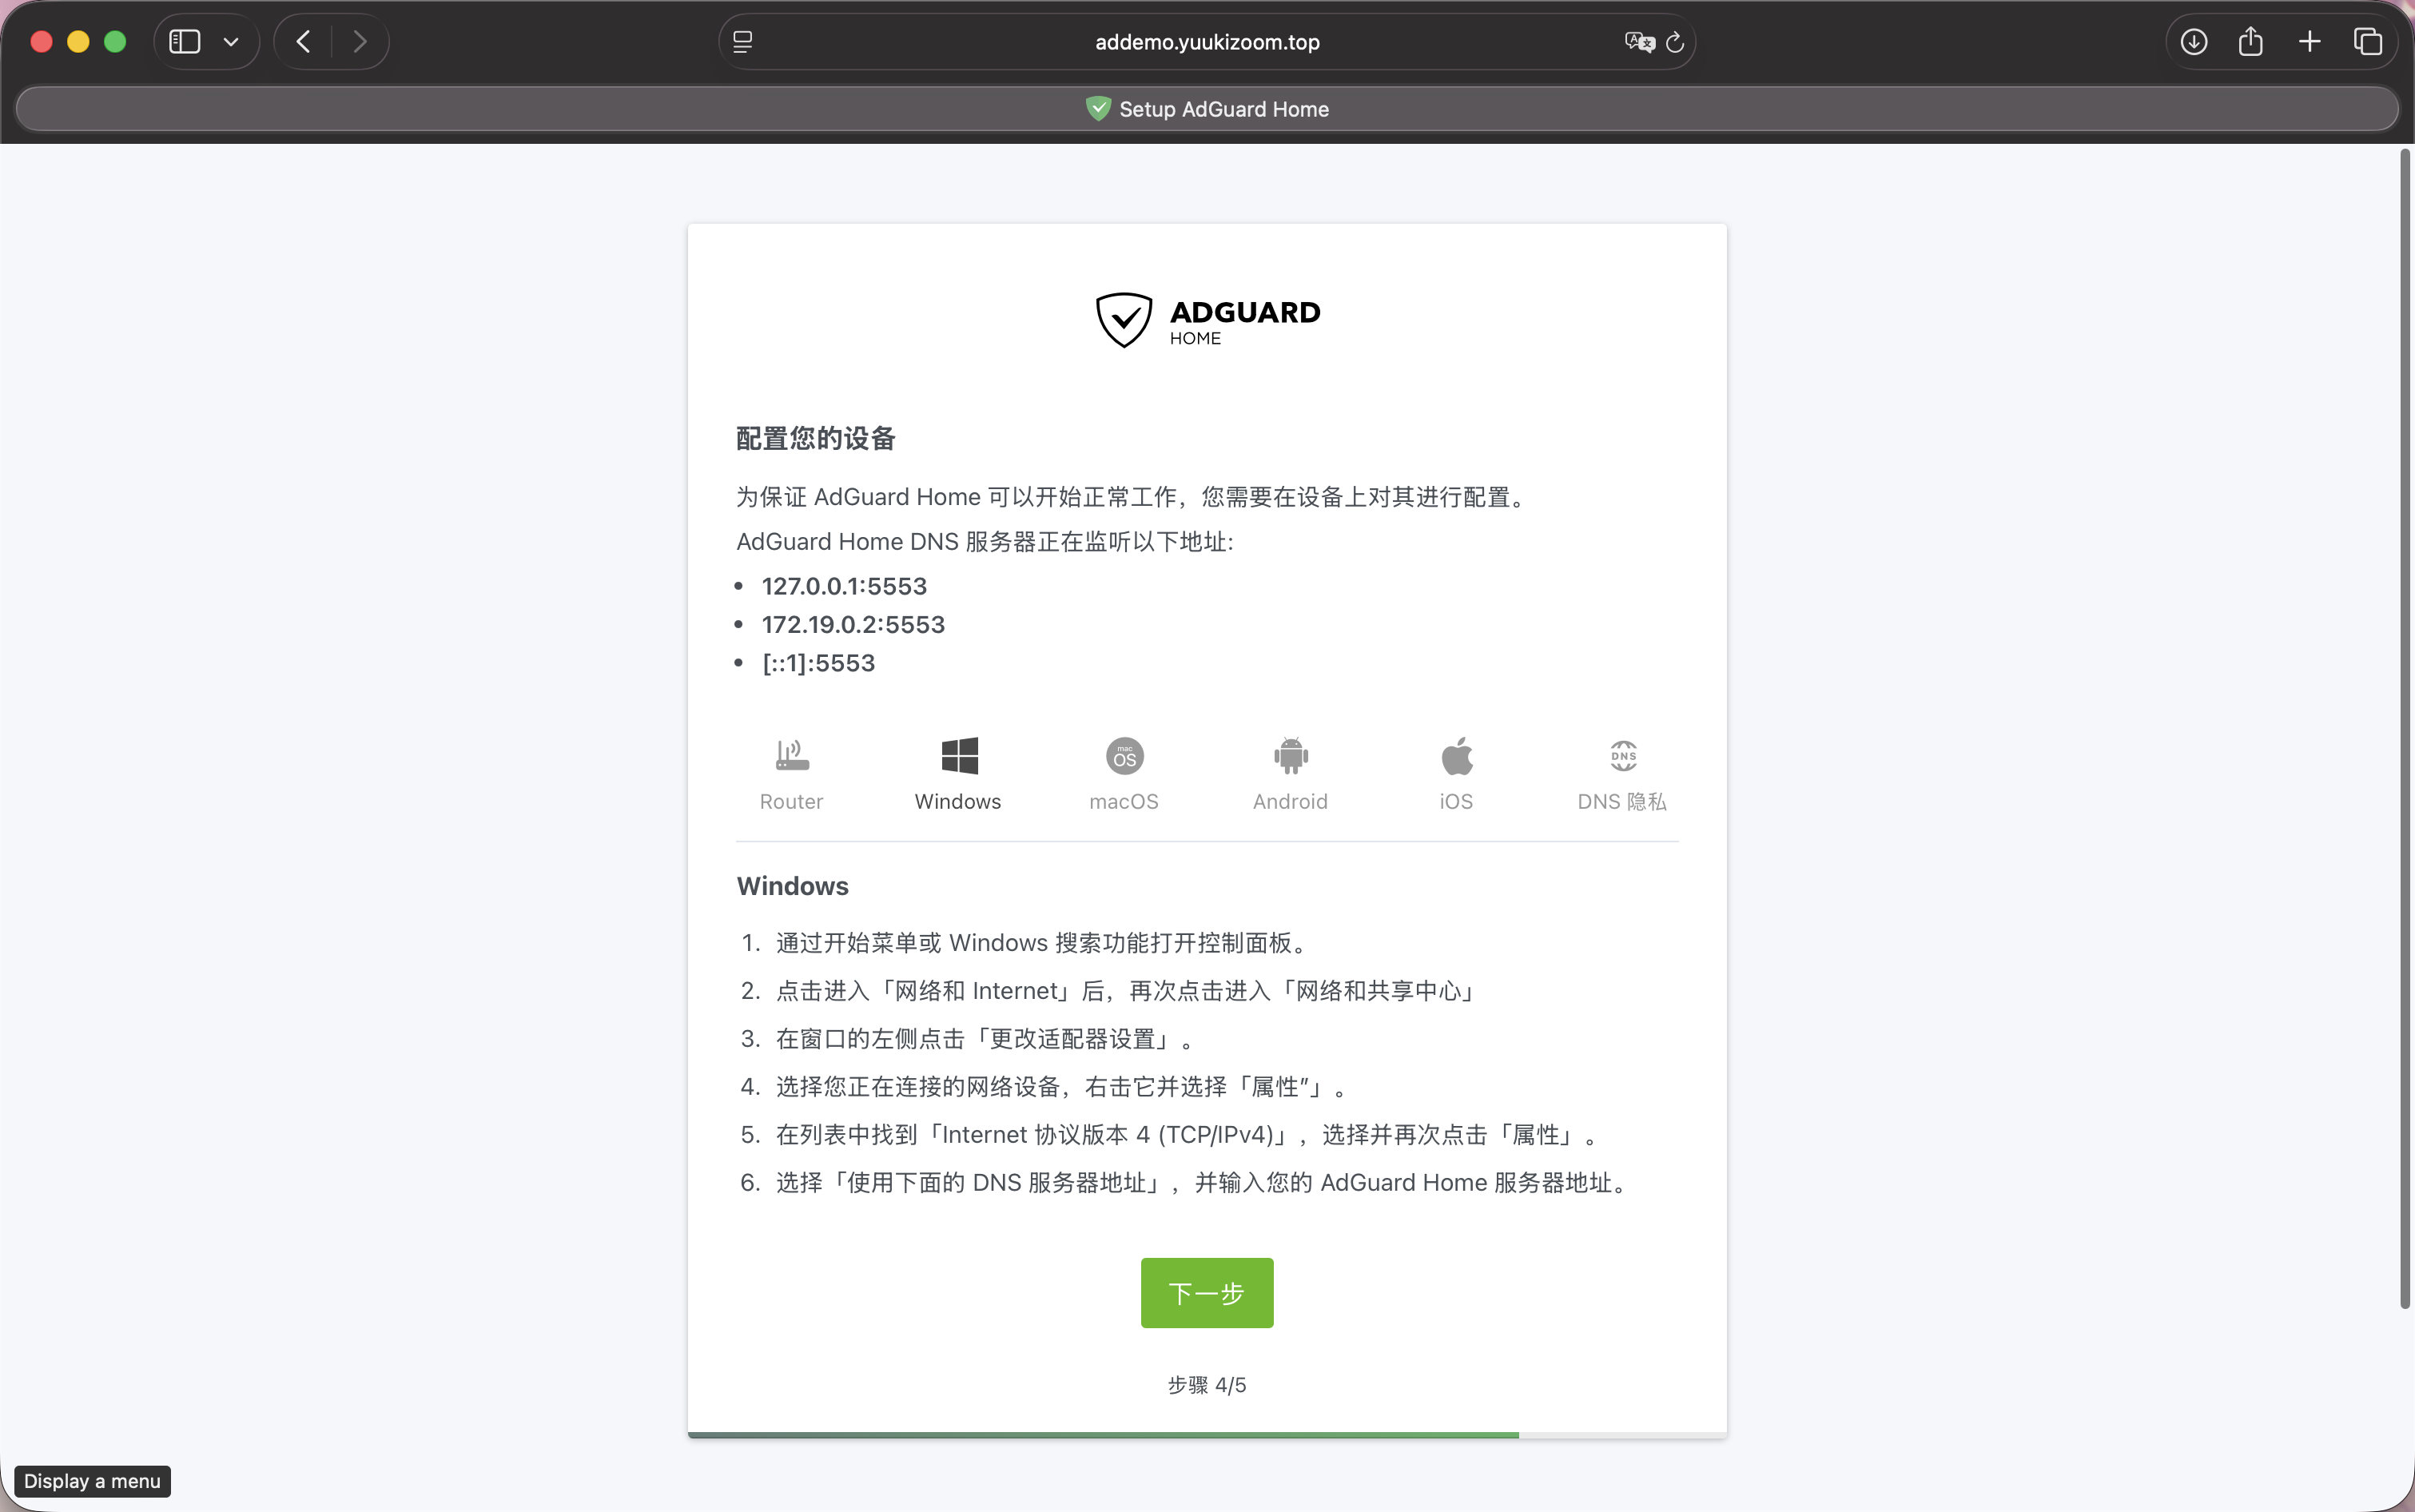Open the page reader menu icon

(x=743, y=42)
